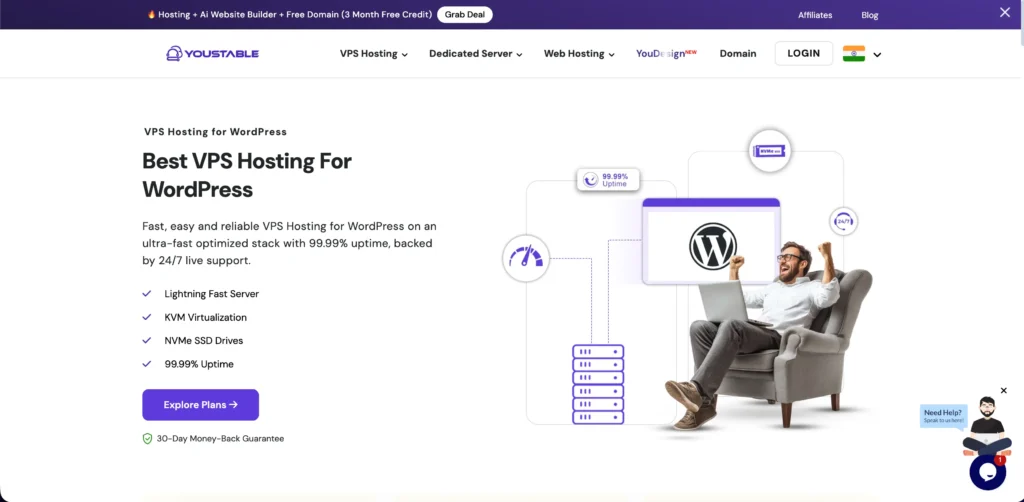Click the India flag icon
The width and height of the screenshot is (1024, 502).
click(x=854, y=54)
